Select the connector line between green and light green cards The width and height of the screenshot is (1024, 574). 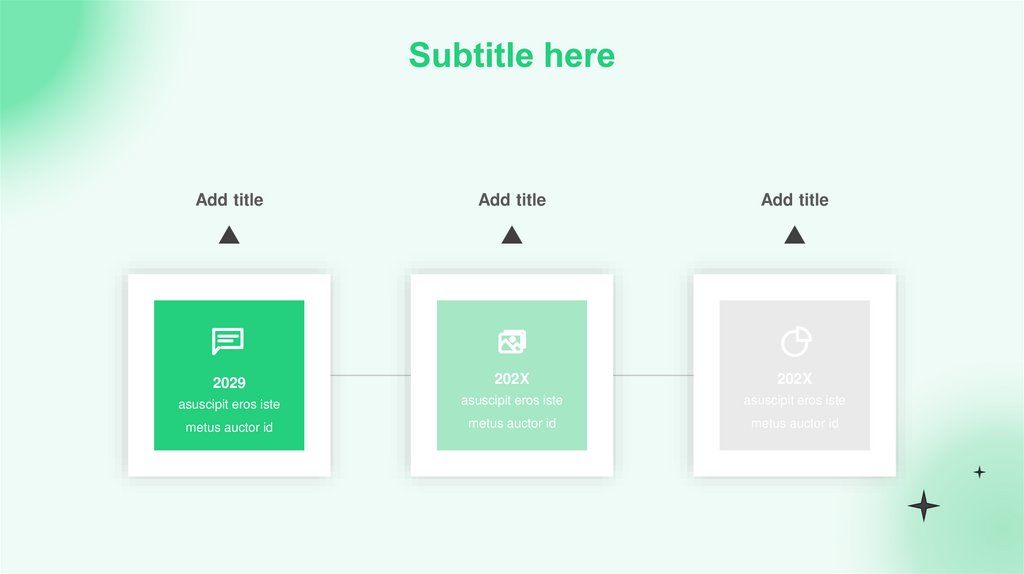tap(370, 375)
